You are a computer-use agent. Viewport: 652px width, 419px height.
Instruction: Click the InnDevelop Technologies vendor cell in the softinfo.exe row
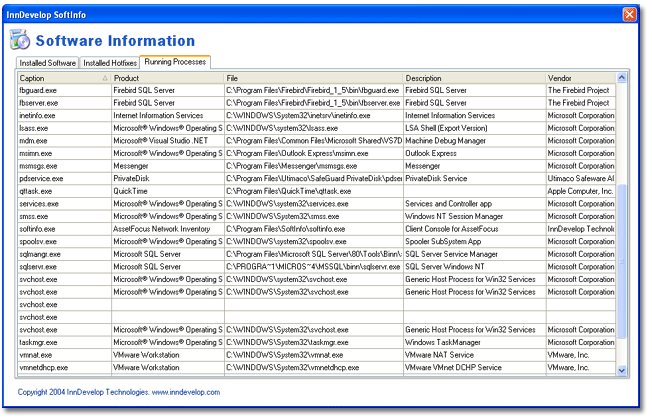tap(580, 229)
